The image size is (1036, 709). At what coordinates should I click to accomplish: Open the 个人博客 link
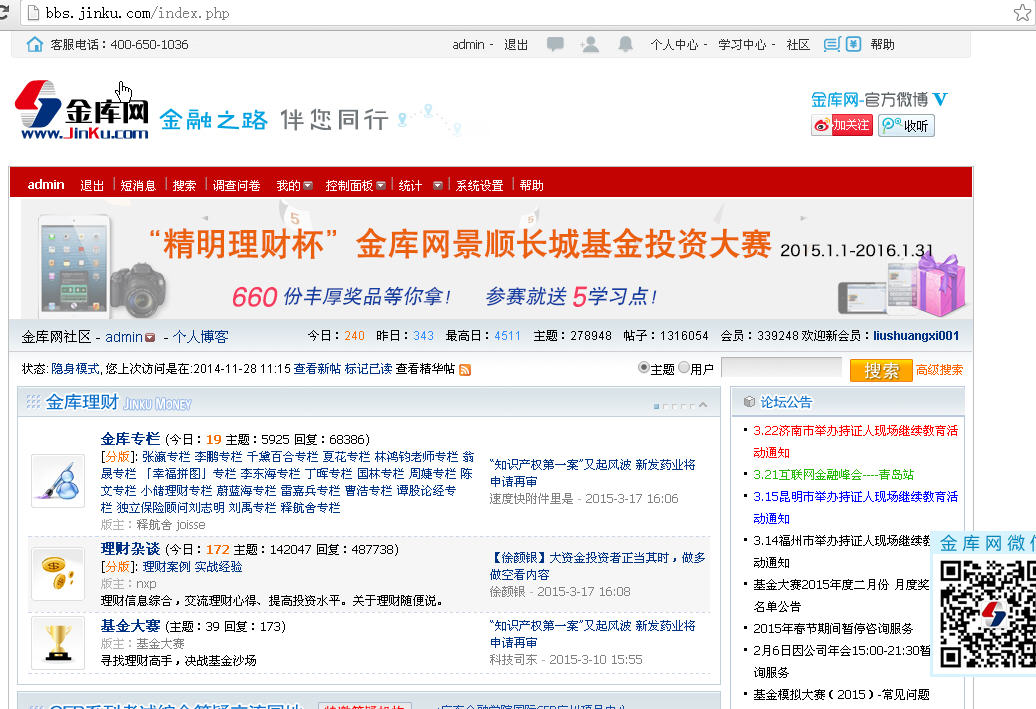pos(200,337)
